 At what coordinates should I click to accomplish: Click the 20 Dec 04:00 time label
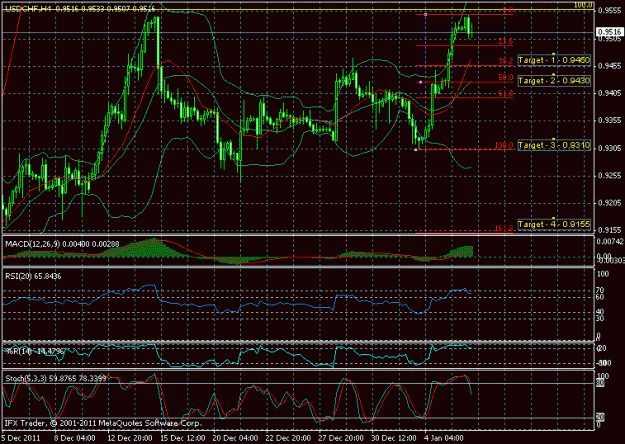(x=235, y=438)
